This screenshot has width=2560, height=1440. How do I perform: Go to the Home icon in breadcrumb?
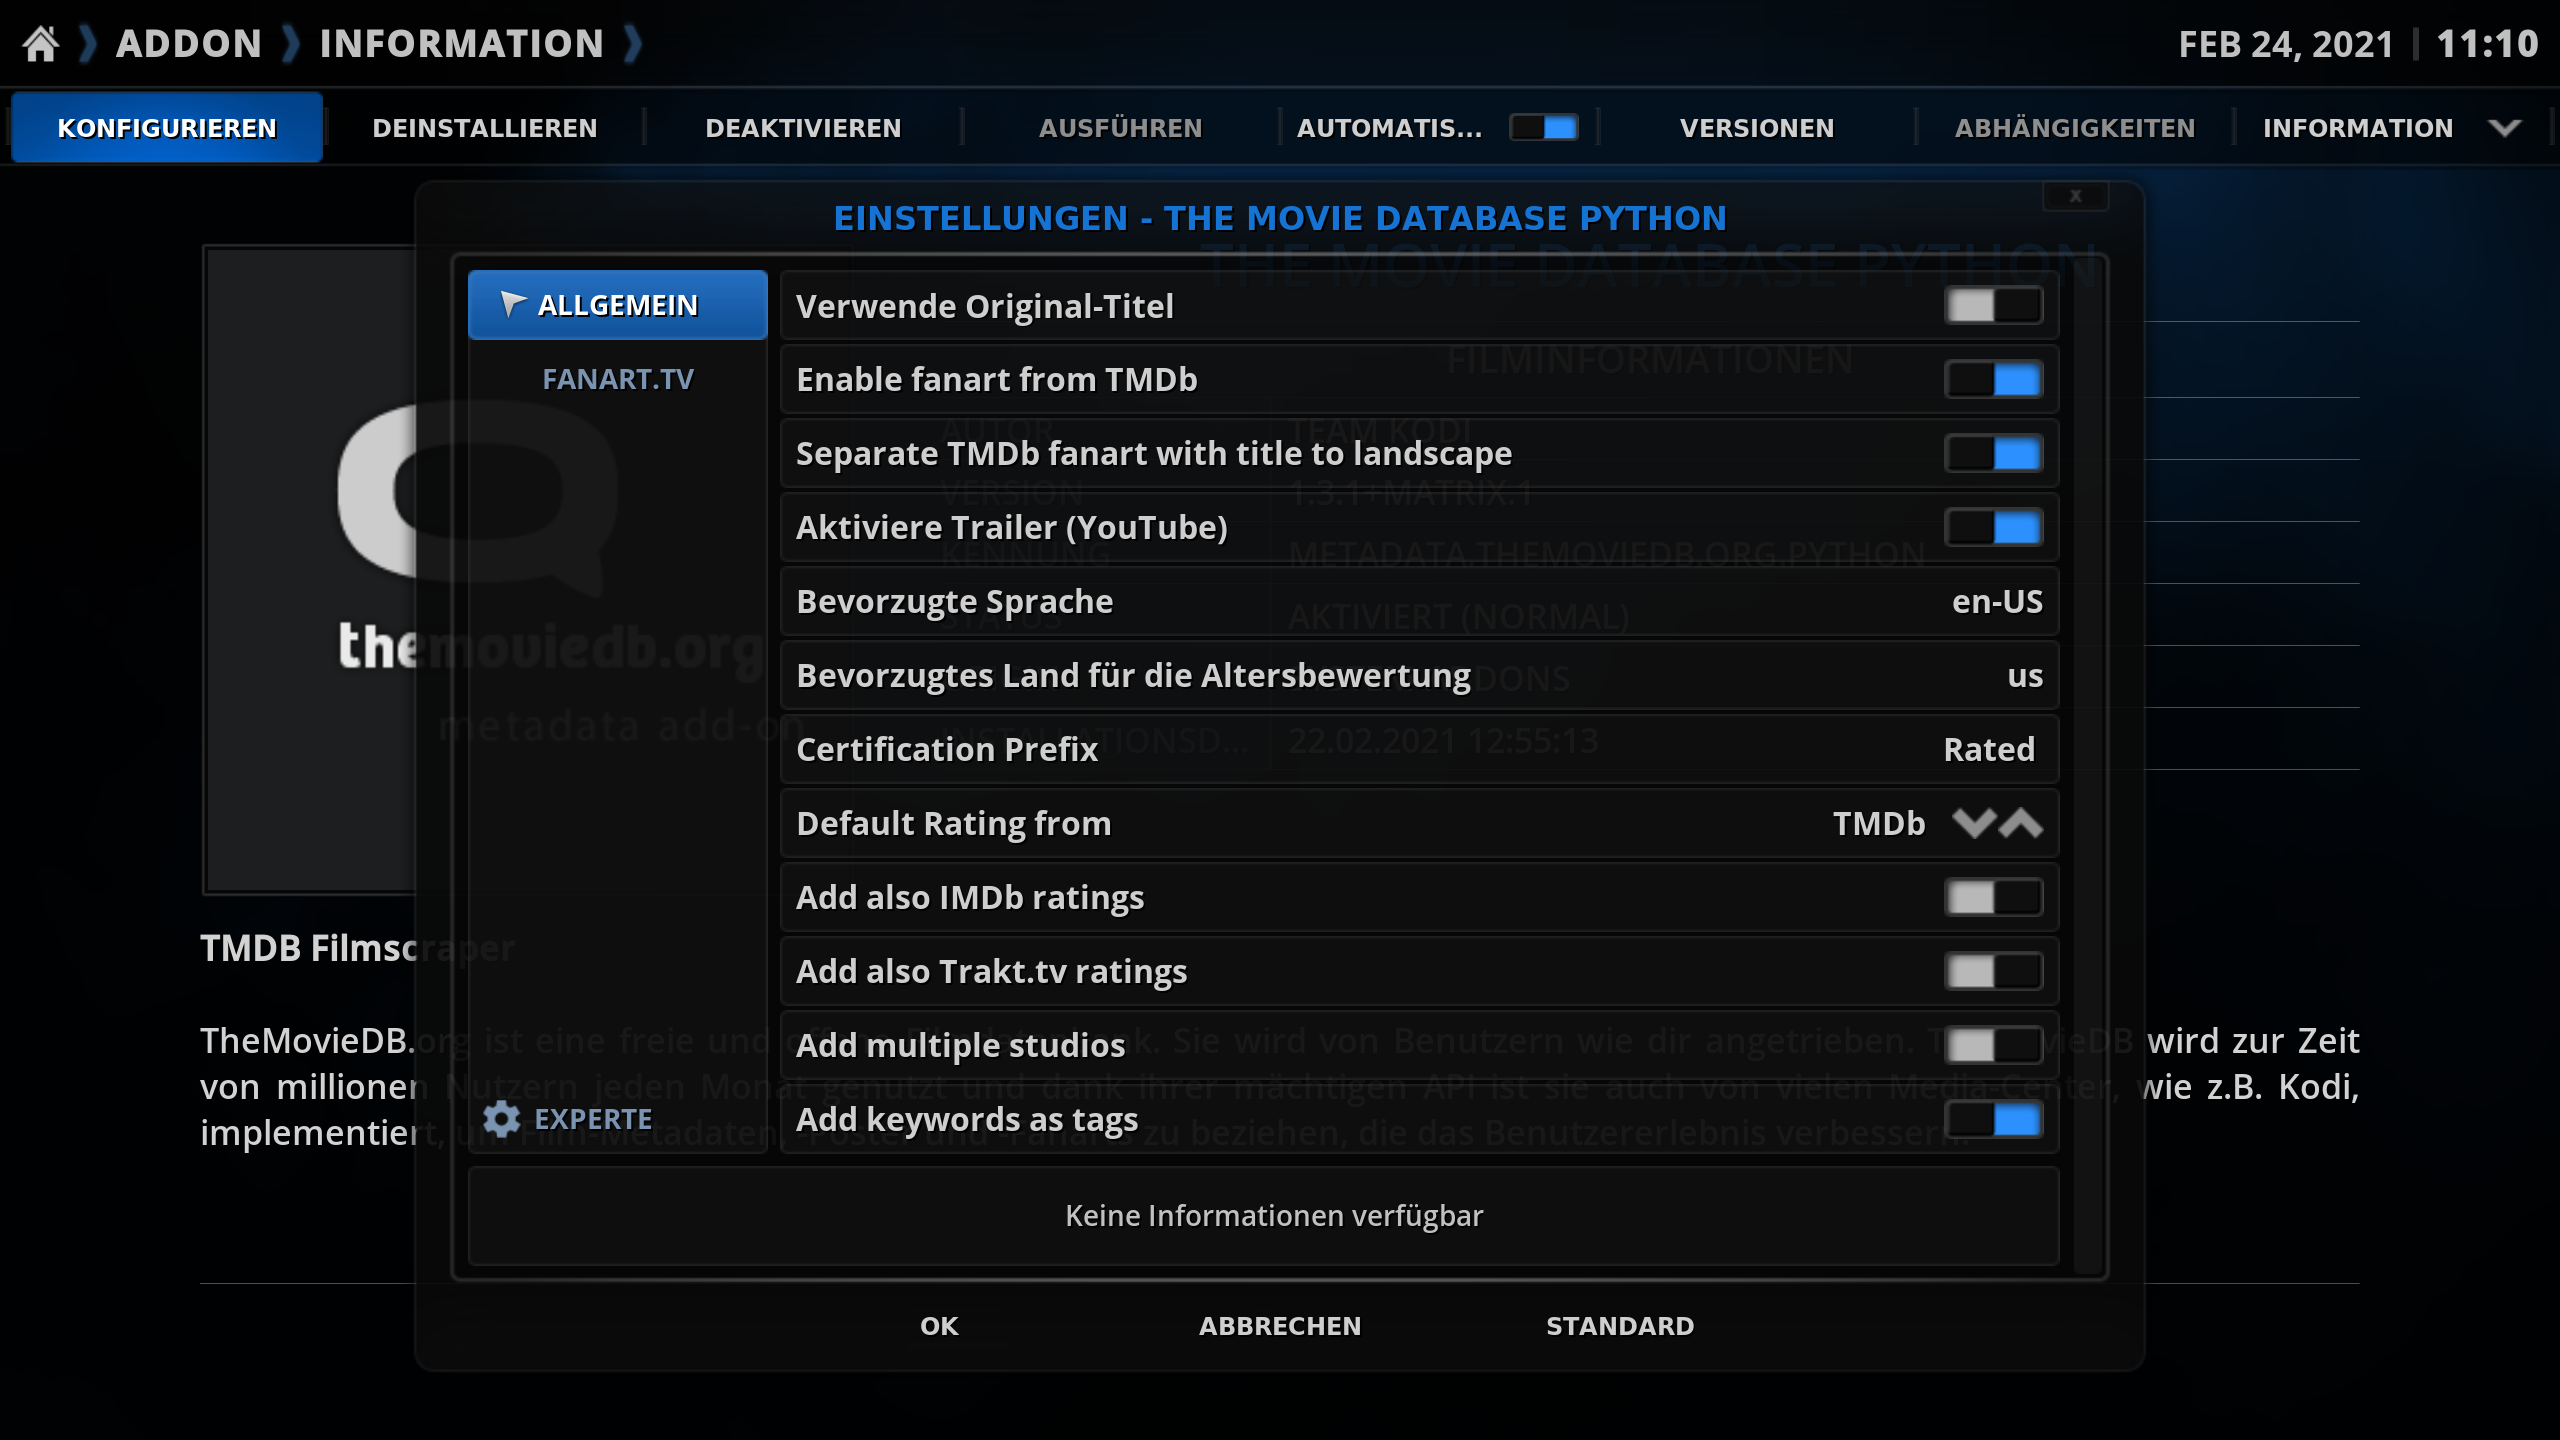click(41, 44)
